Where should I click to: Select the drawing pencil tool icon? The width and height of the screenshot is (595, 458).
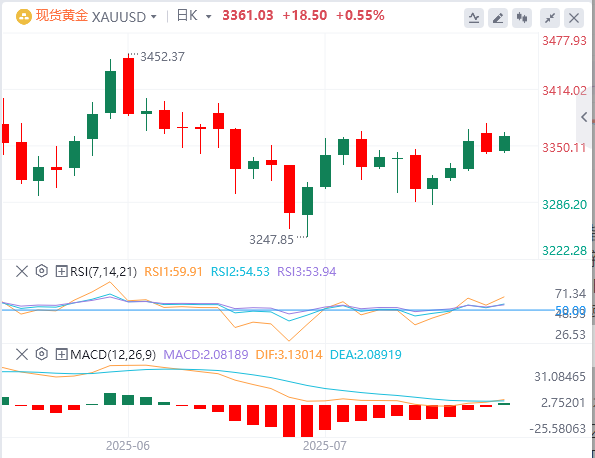click(x=498, y=18)
